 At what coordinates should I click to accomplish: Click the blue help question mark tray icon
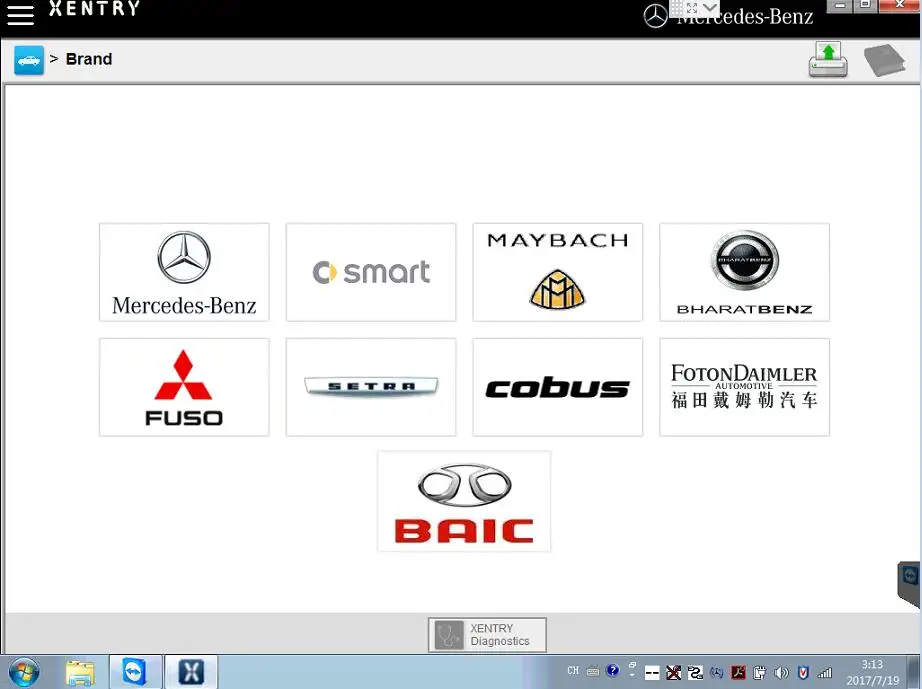point(613,670)
